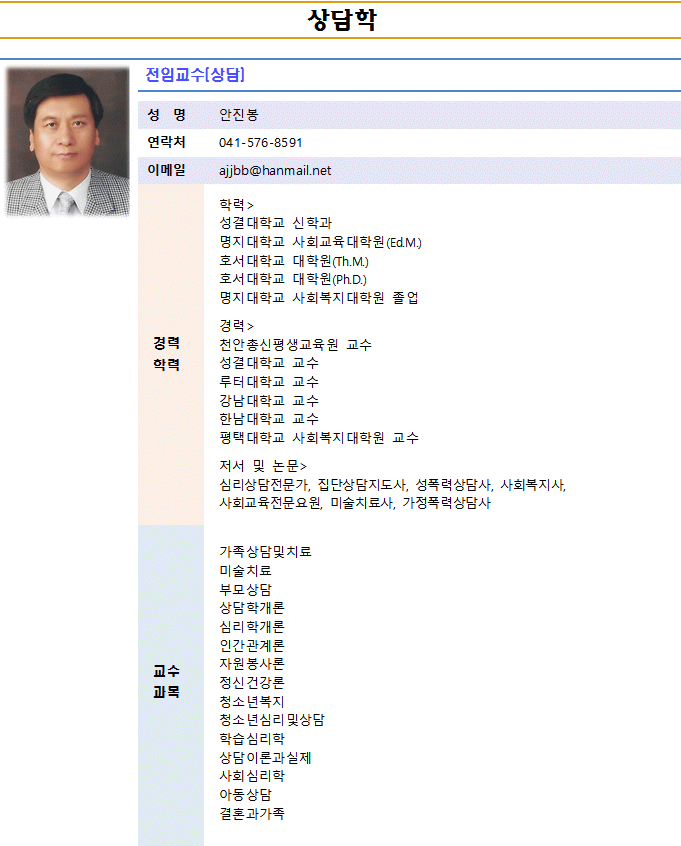
Task: Select 천안총신평생교육원 교수 line
Action: click(295, 344)
